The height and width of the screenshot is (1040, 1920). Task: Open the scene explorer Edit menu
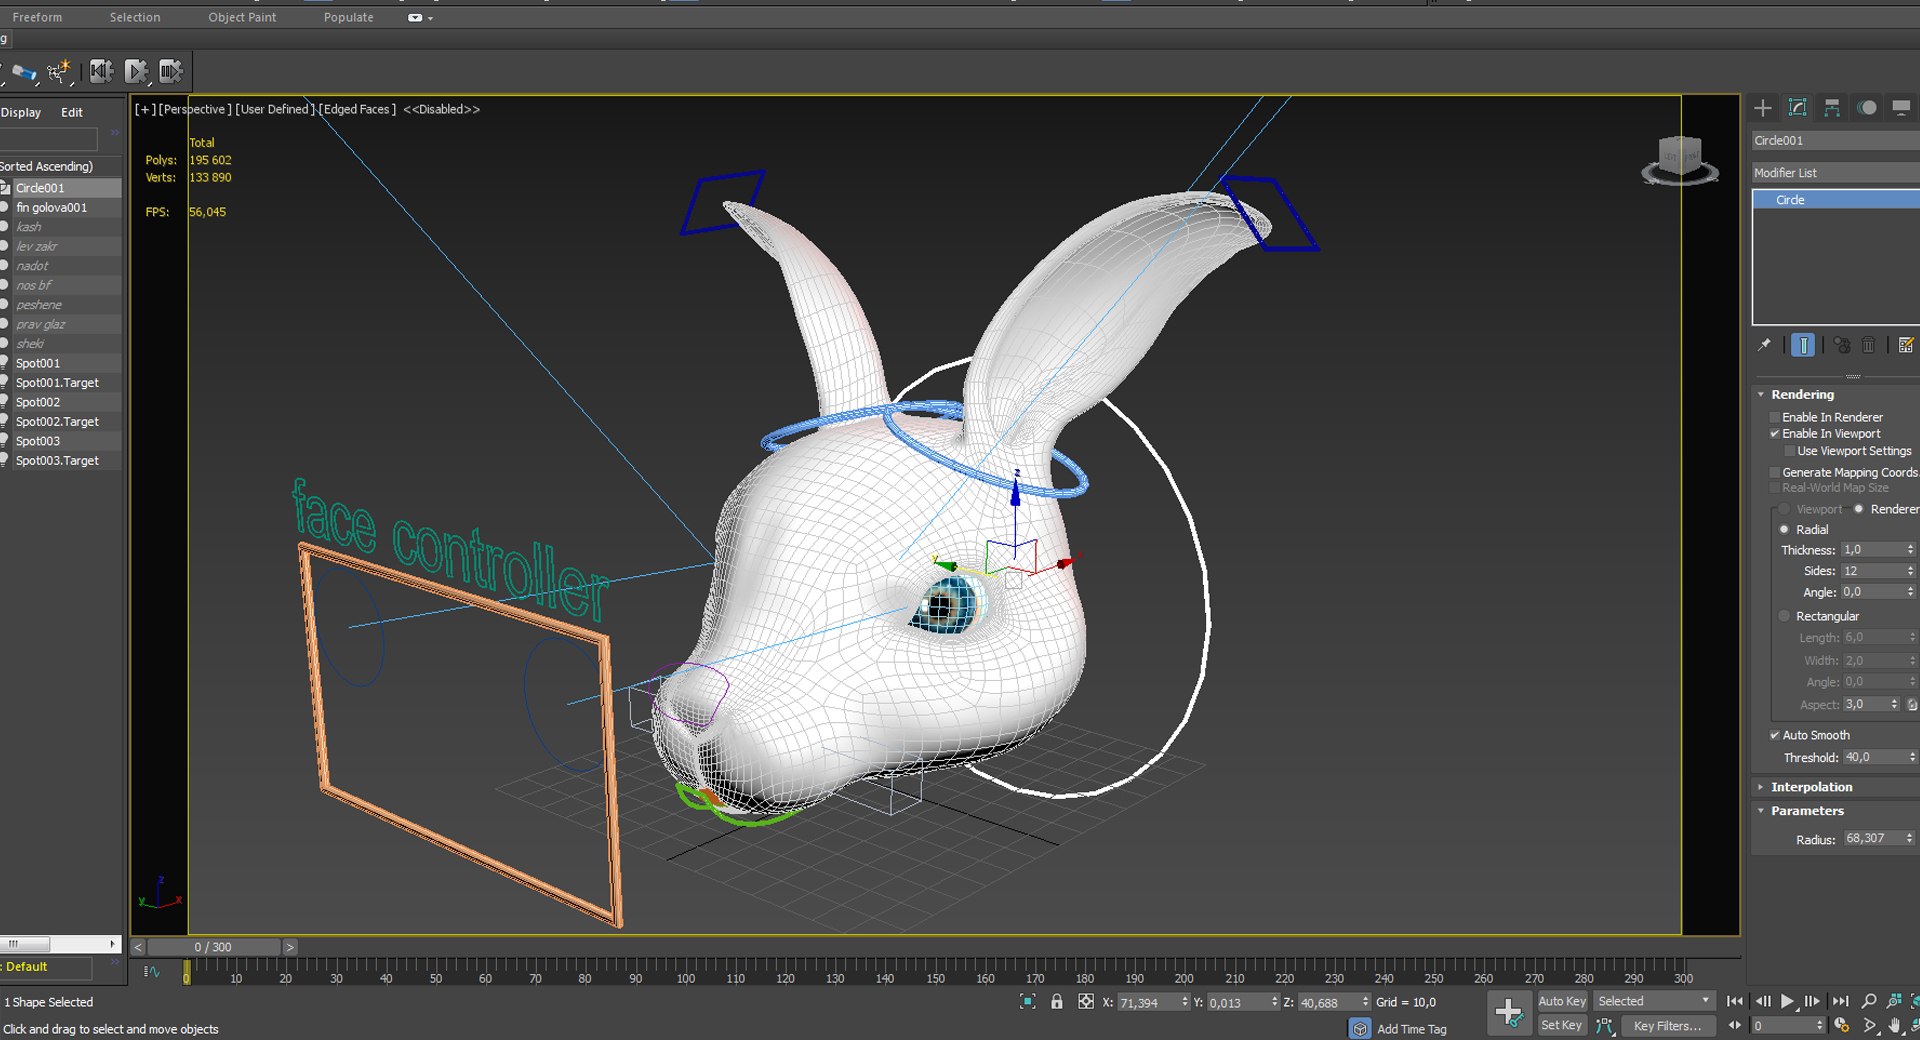click(72, 112)
